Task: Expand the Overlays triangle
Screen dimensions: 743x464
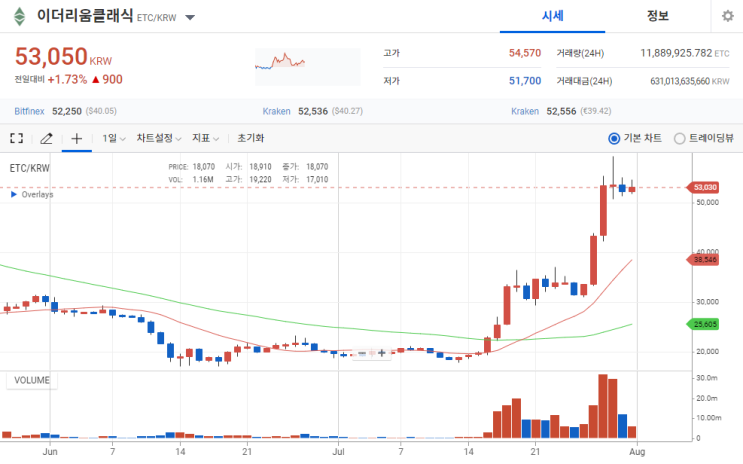Action: tap(14, 194)
